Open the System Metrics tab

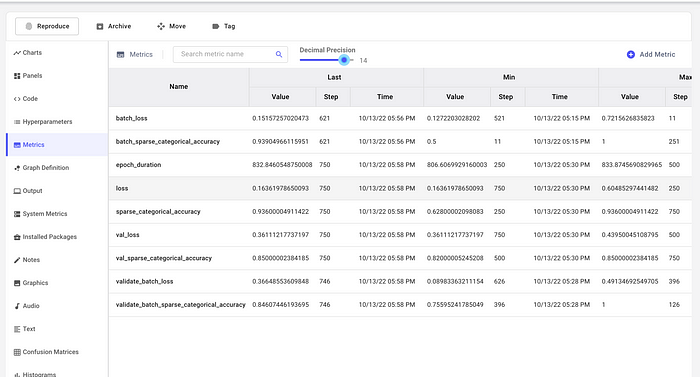coord(57,214)
